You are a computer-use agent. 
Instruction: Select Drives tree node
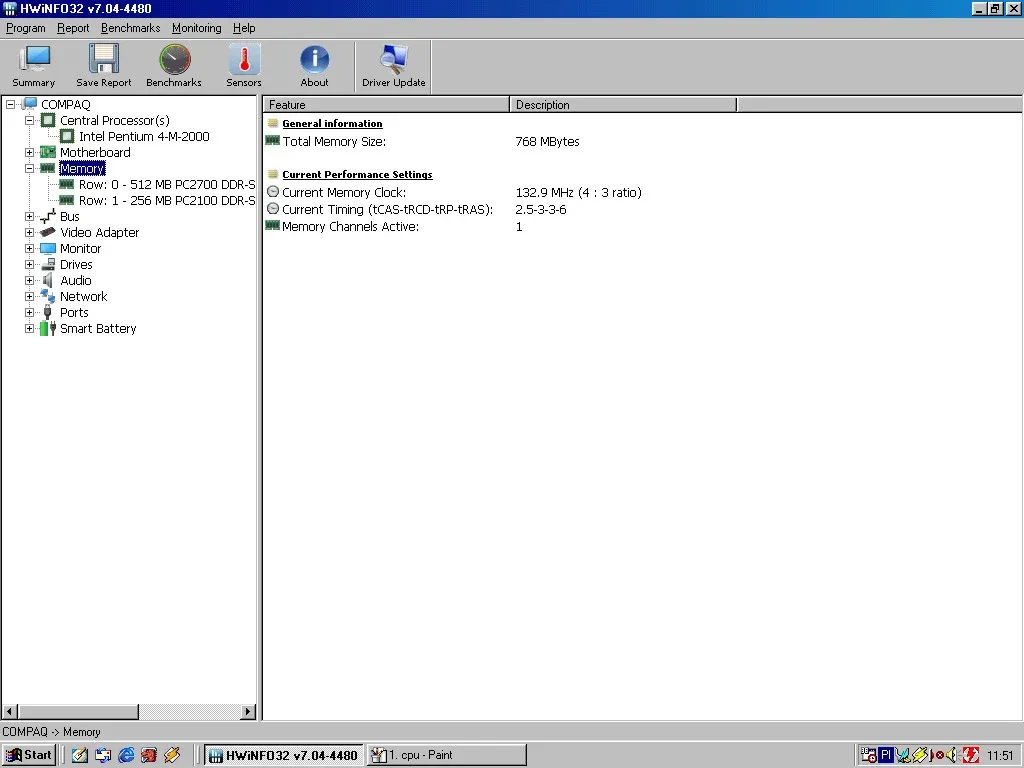[76, 264]
